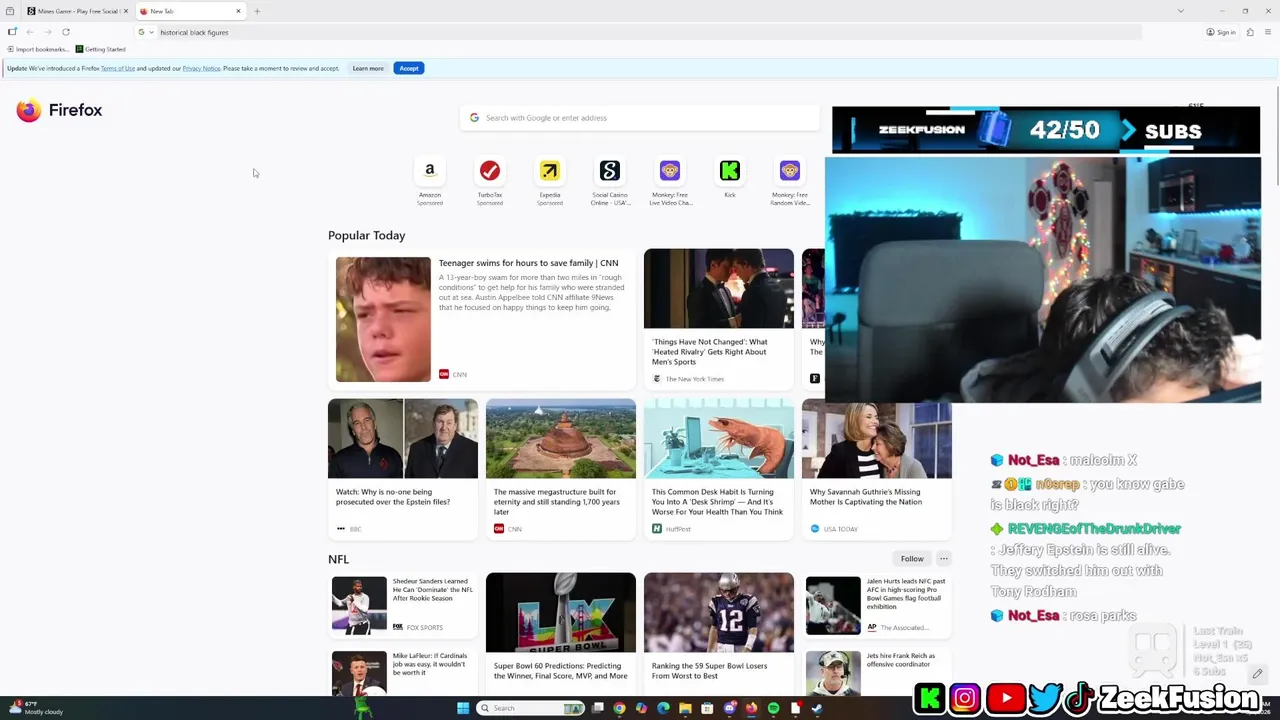
Task: Open the Desk Shrimp HuffPost article
Action: 719,469
